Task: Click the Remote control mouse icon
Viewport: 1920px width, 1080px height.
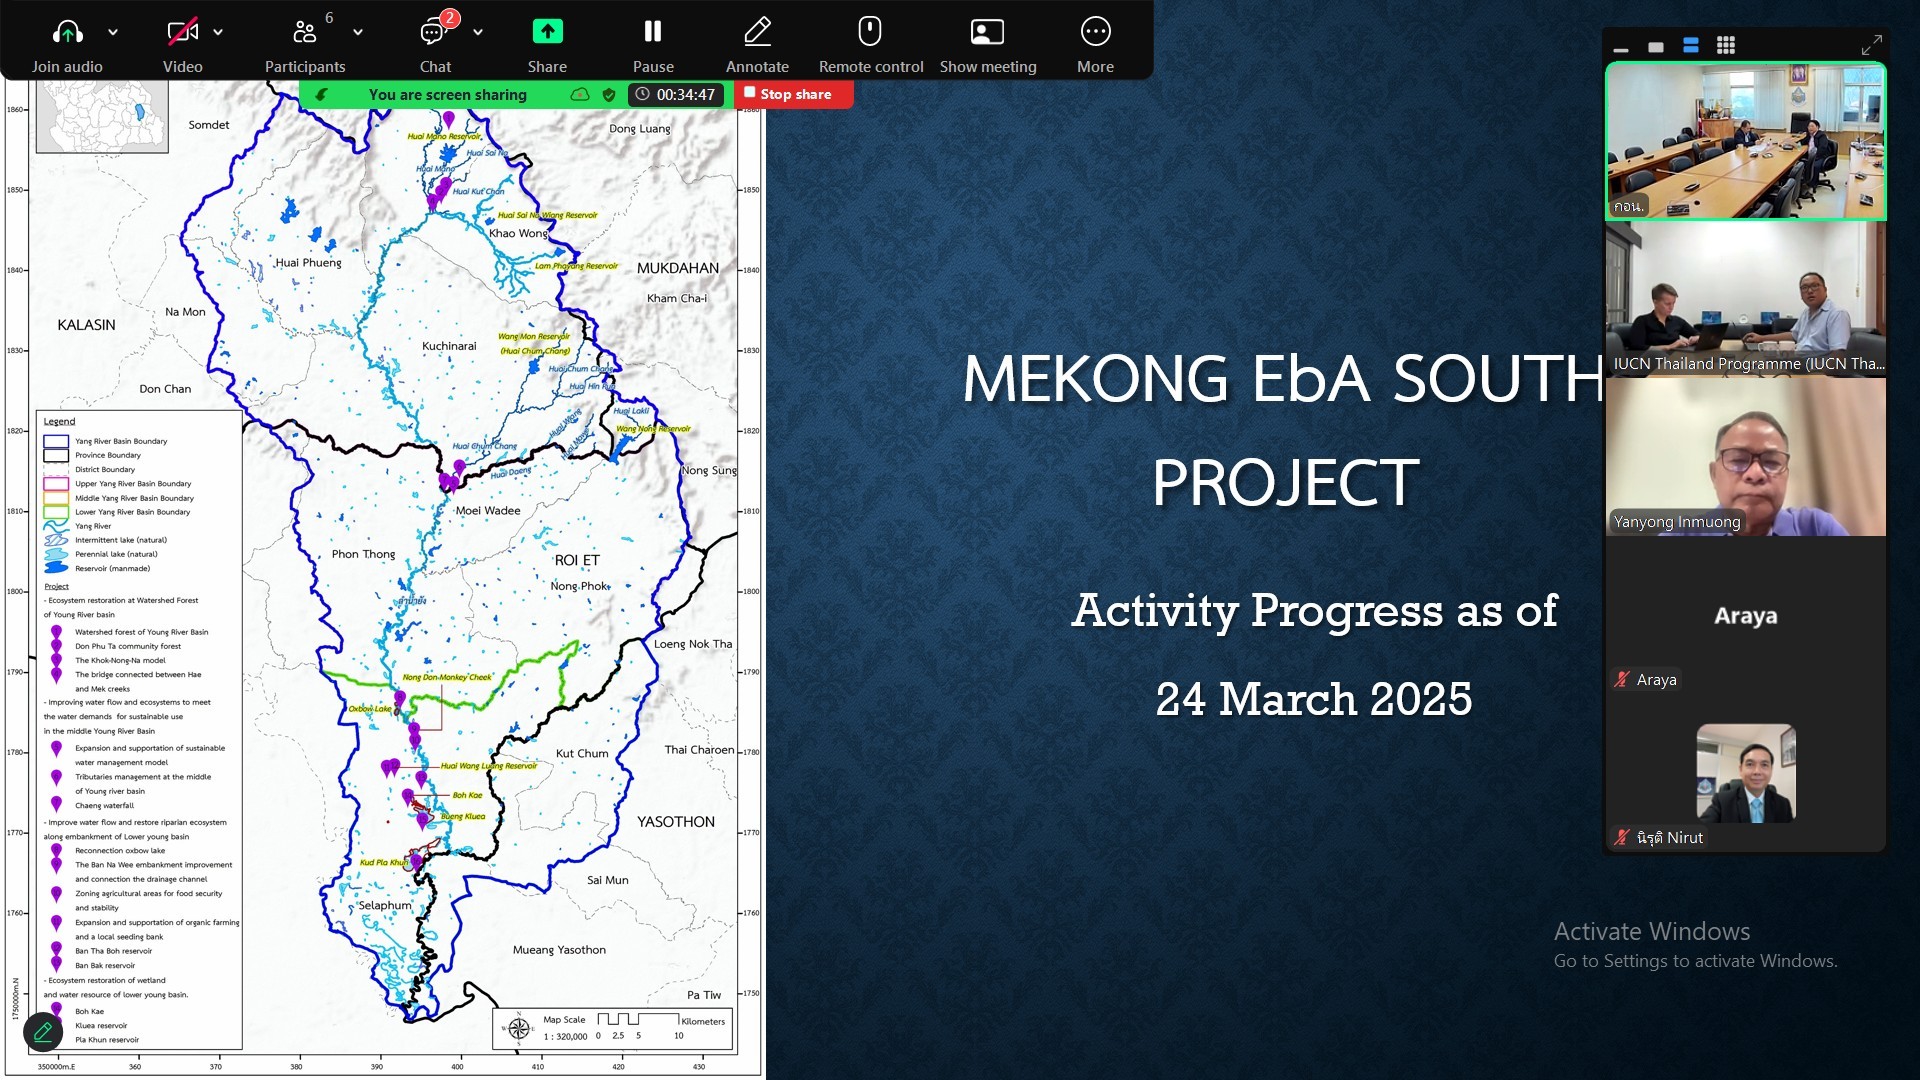Action: pos(870,32)
